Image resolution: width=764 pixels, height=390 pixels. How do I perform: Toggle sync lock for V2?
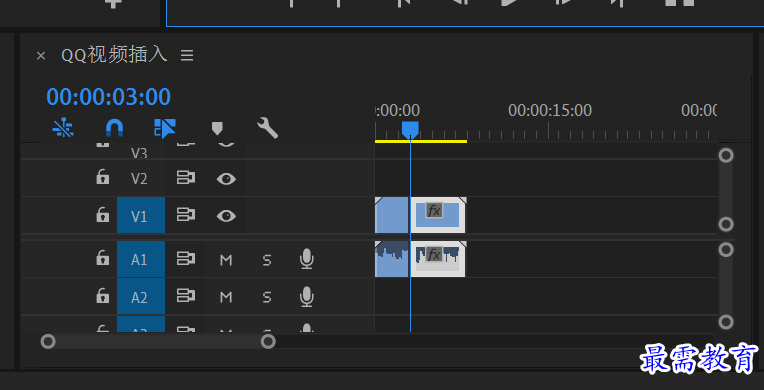[x=186, y=178]
